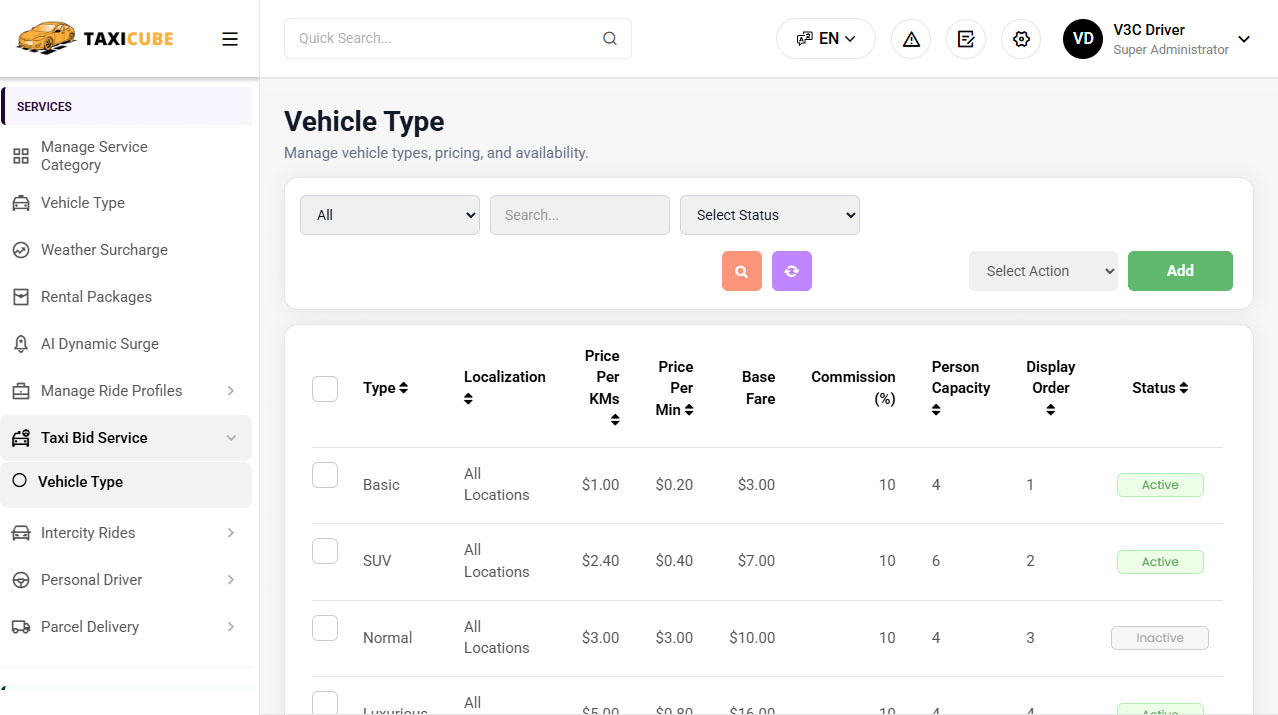Open the EN language dropdown

[826, 39]
